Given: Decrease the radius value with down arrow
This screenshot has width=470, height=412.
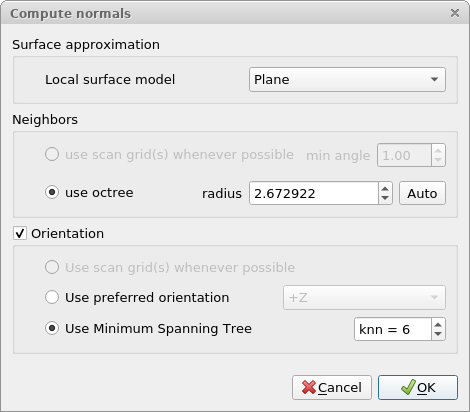Looking at the screenshot, I should pos(385,198).
